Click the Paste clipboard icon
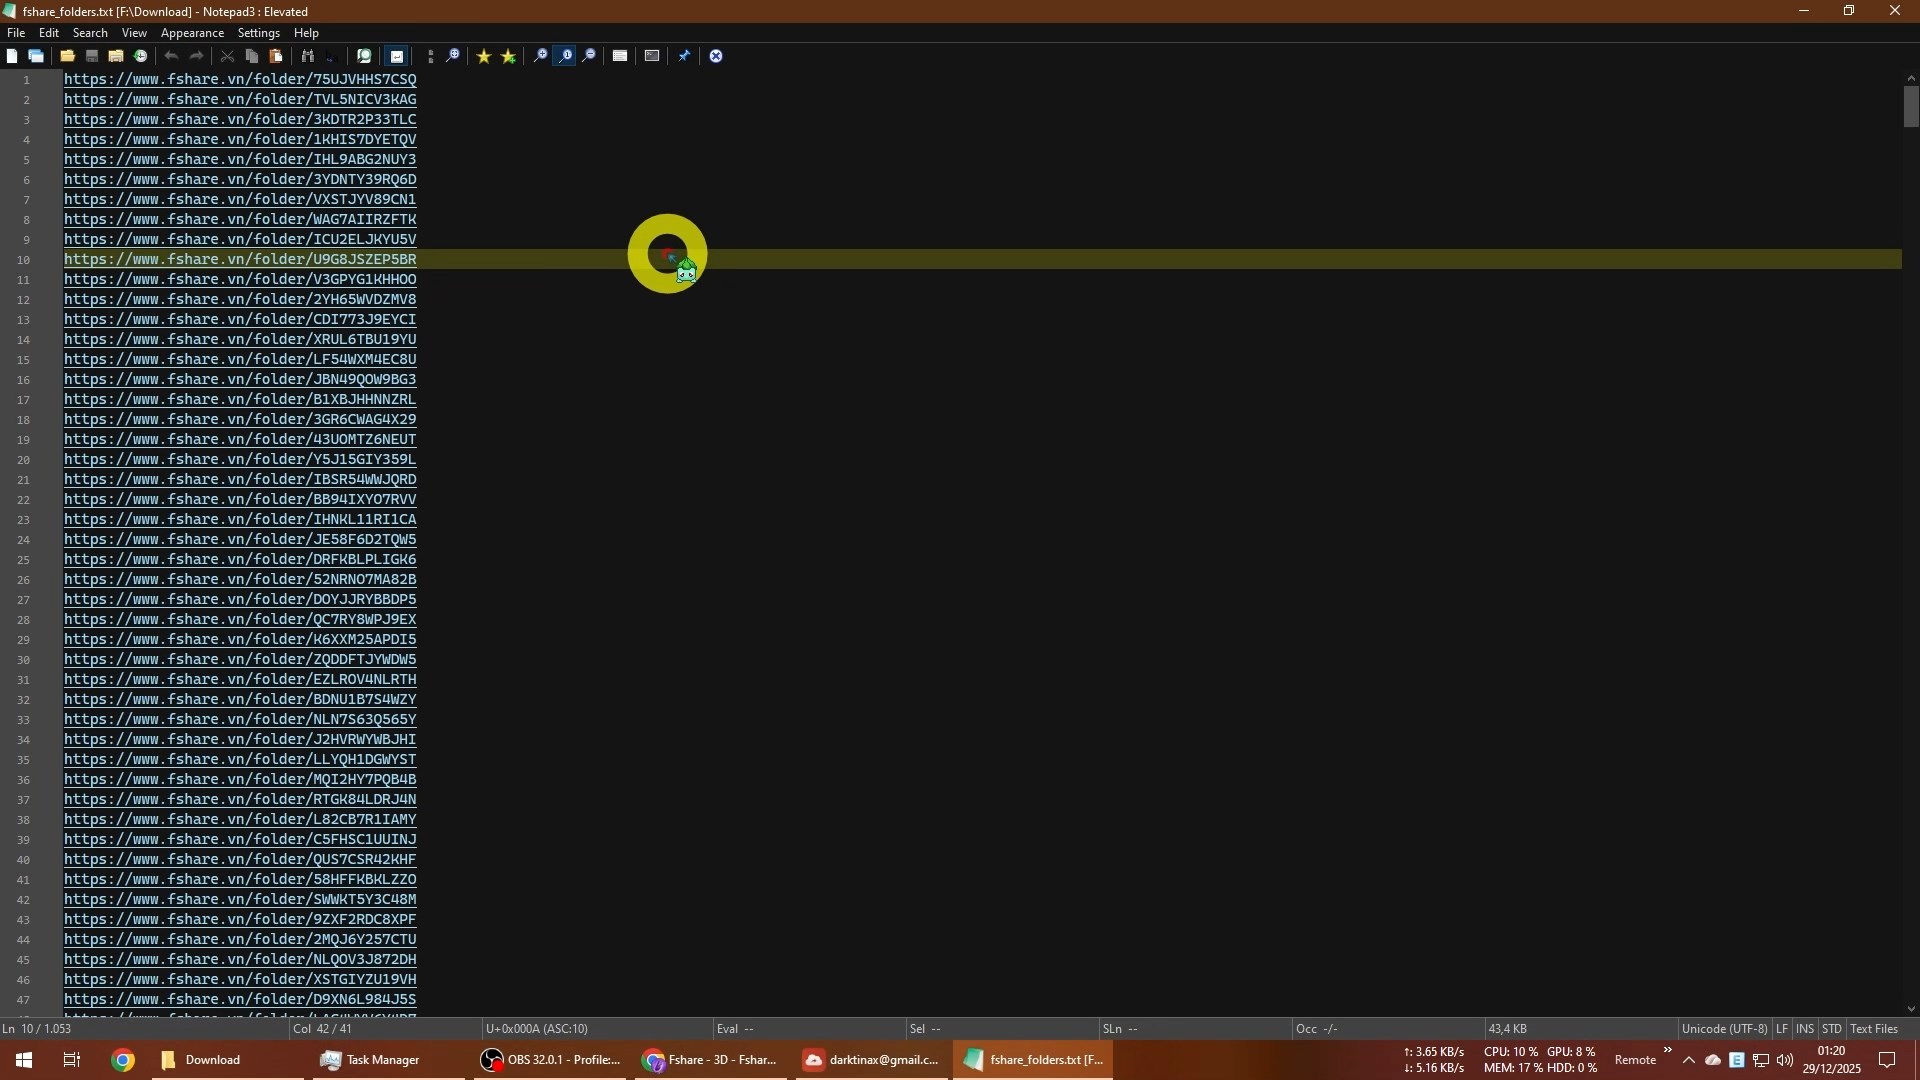 tap(277, 56)
